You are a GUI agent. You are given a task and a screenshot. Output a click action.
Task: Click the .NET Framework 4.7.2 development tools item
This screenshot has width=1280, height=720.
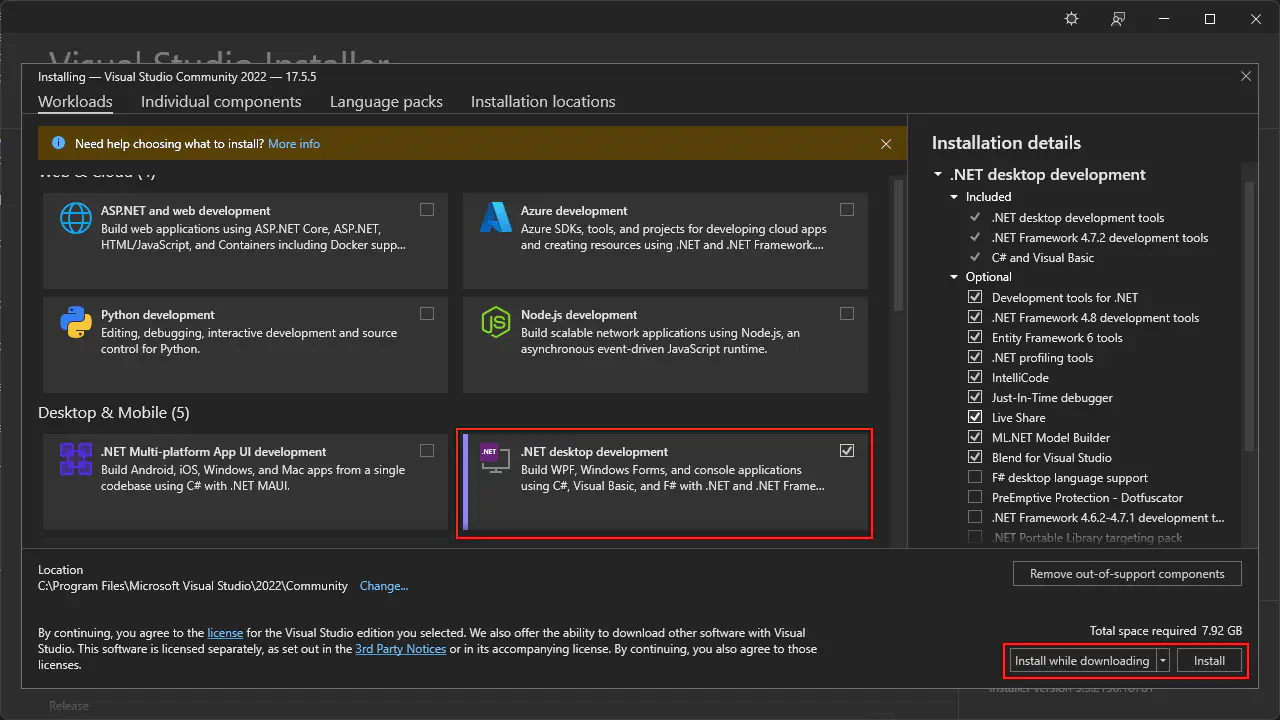(1100, 237)
